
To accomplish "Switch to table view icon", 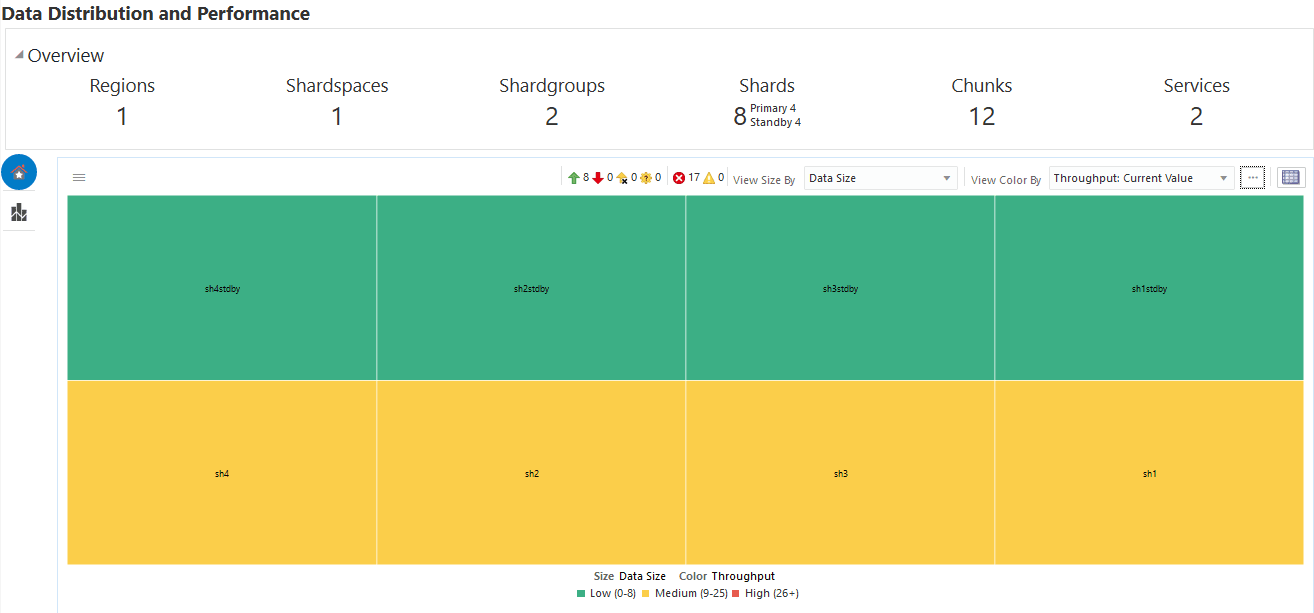I will pyautogui.click(x=1291, y=177).
